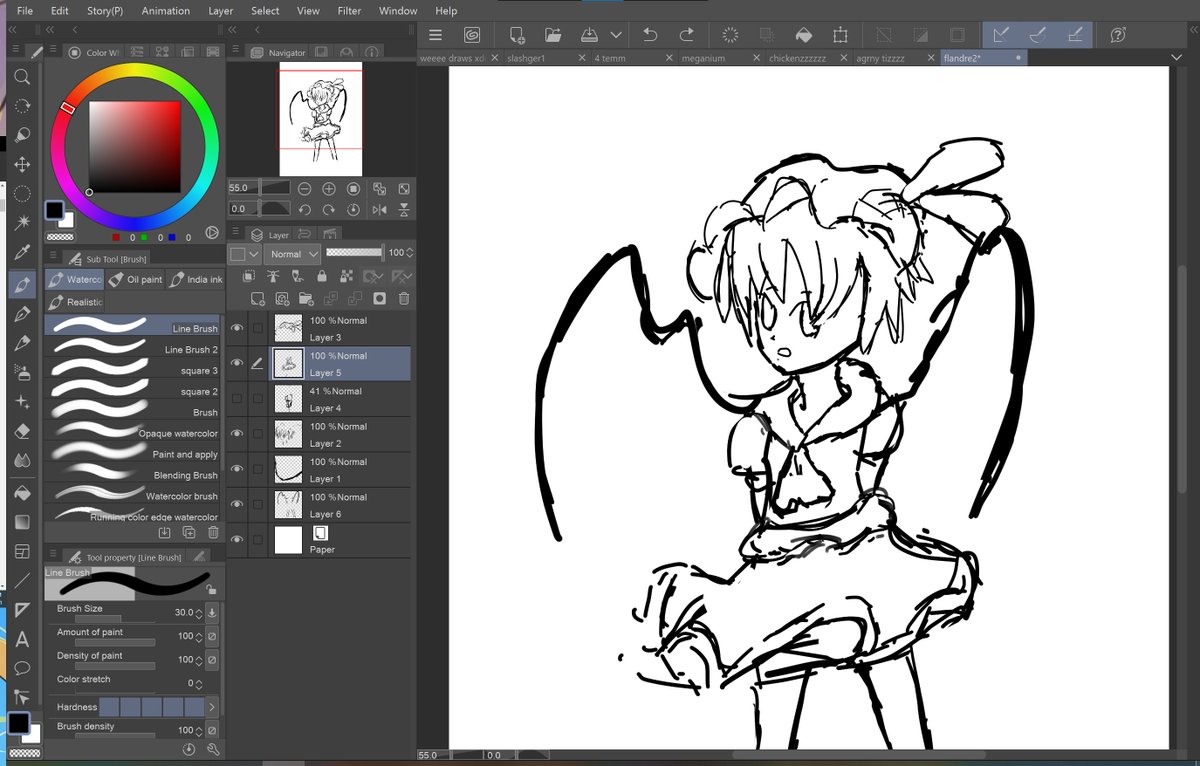Click New raster layer icon
The width and height of the screenshot is (1200, 766).
click(x=258, y=298)
